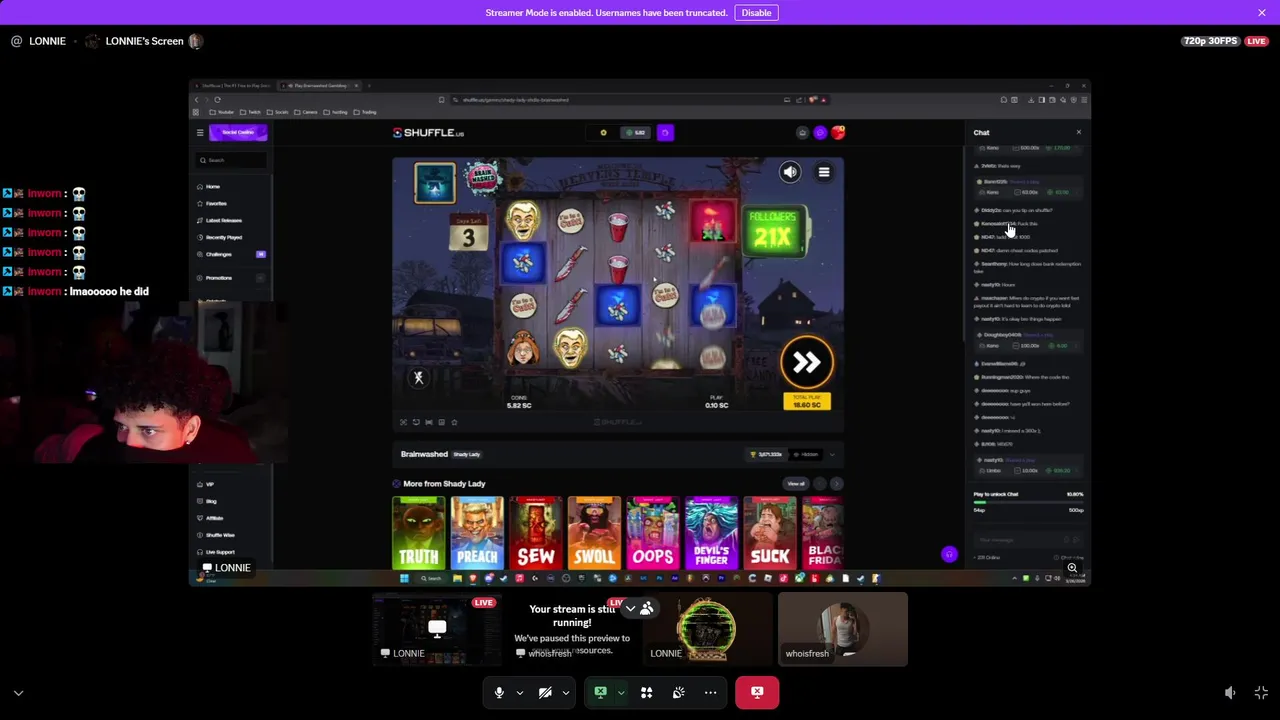Dismiss the Streamer Mode banner
The image size is (1280, 720).
1262,13
